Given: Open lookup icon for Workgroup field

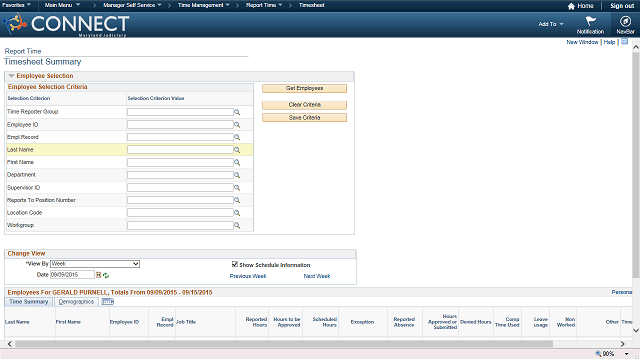Looking at the screenshot, I should [x=237, y=225].
